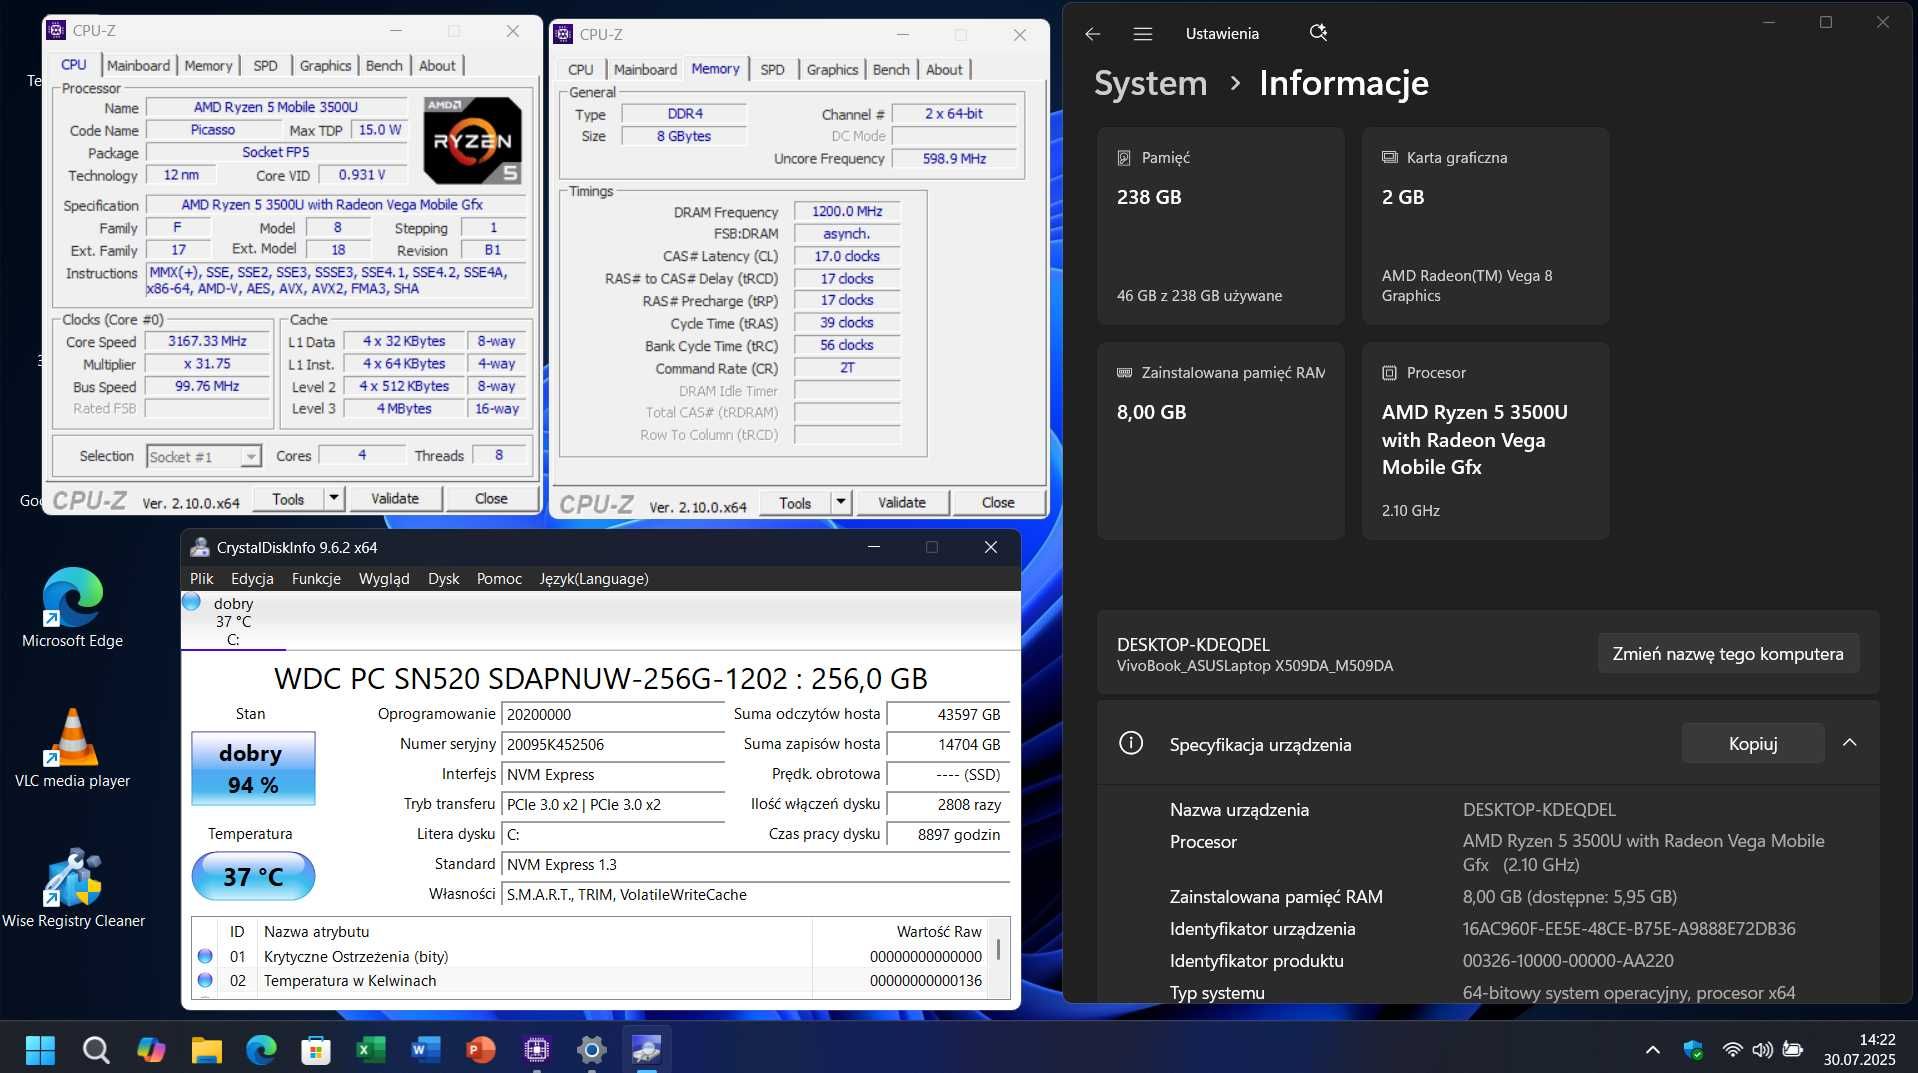The width and height of the screenshot is (1918, 1073).
Task: Collapse Specyfikacja urządzenia section chevron
Action: pos(1850,743)
